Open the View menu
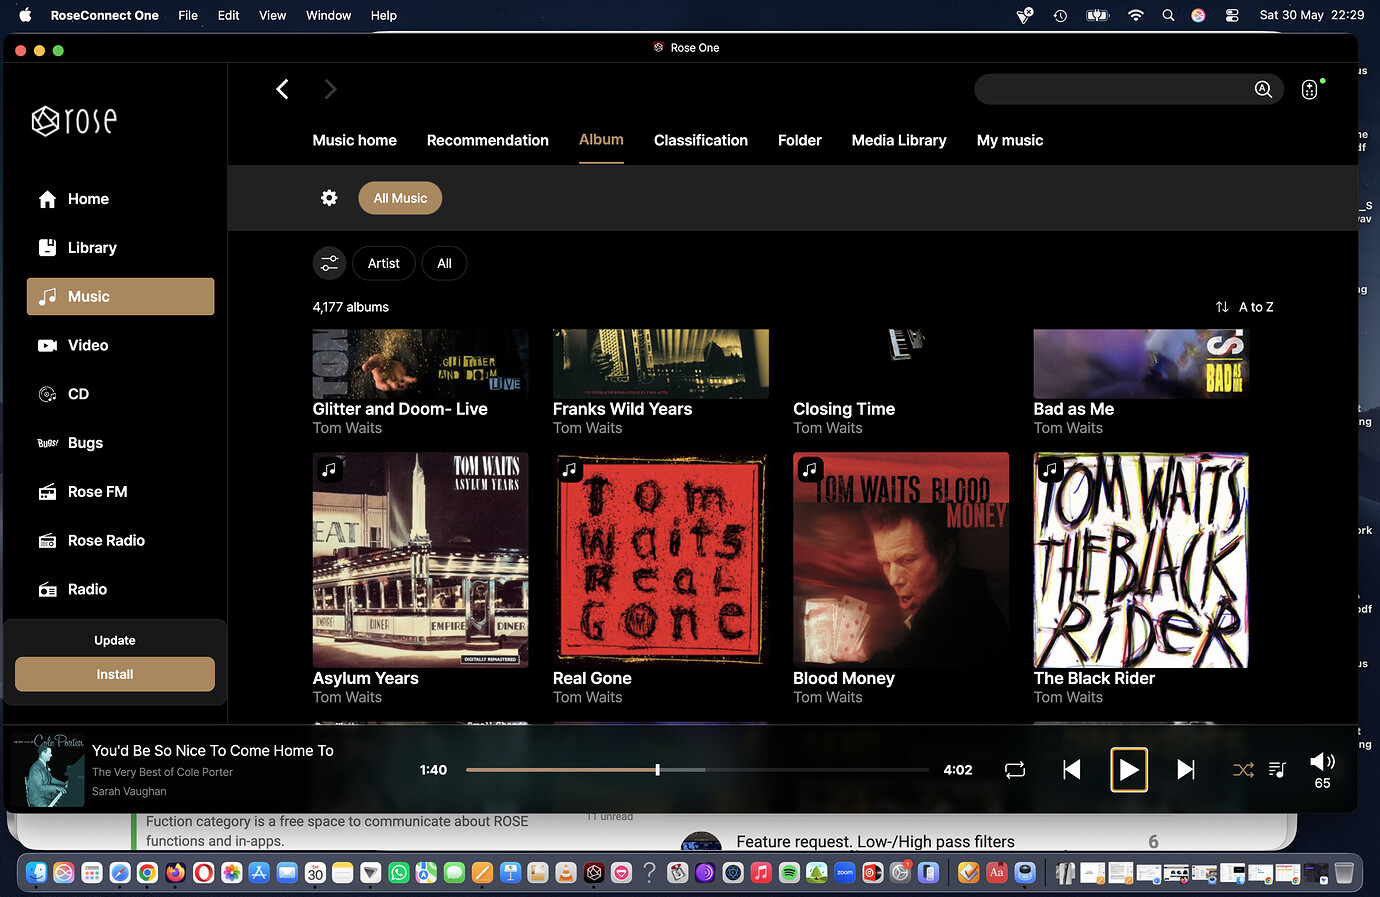The image size is (1380, 897). tap(272, 15)
